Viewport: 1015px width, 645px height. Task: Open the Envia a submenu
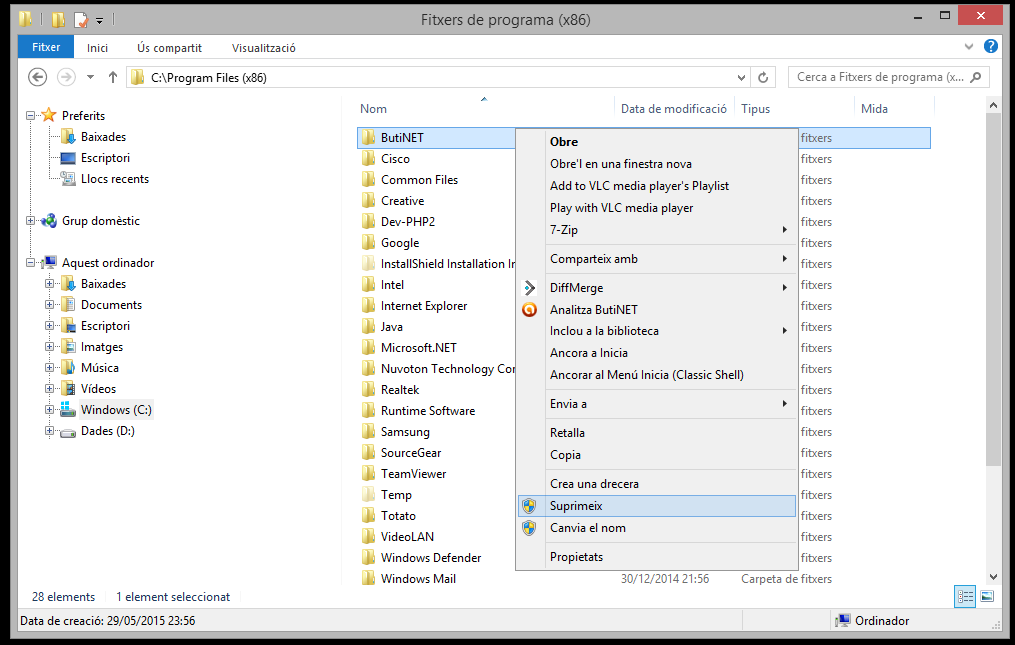(657, 403)
